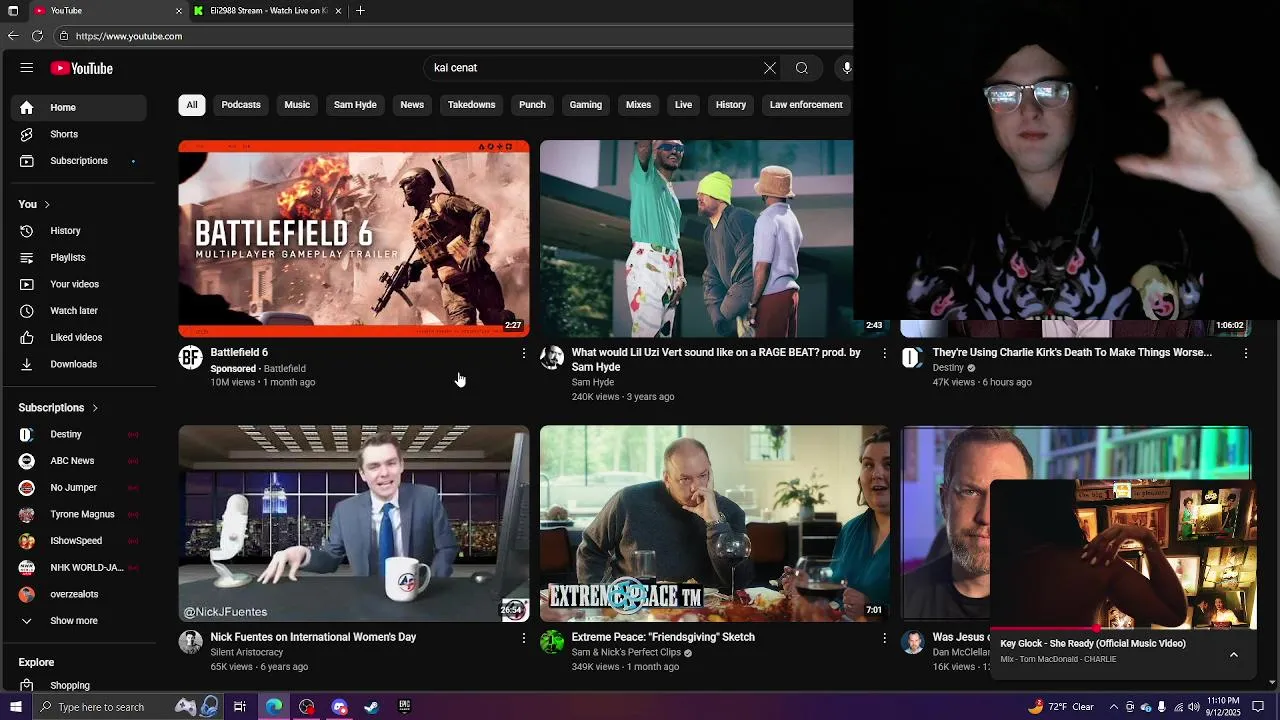Open Downloads in sidebar

[79, 364]
